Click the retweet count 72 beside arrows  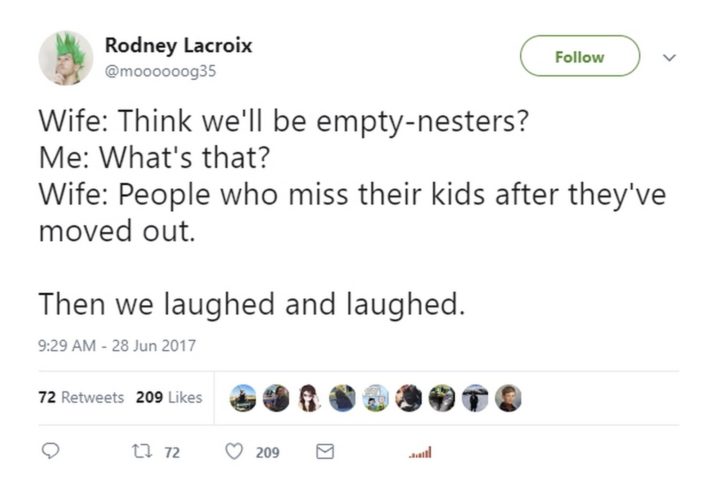coord(171,453)
